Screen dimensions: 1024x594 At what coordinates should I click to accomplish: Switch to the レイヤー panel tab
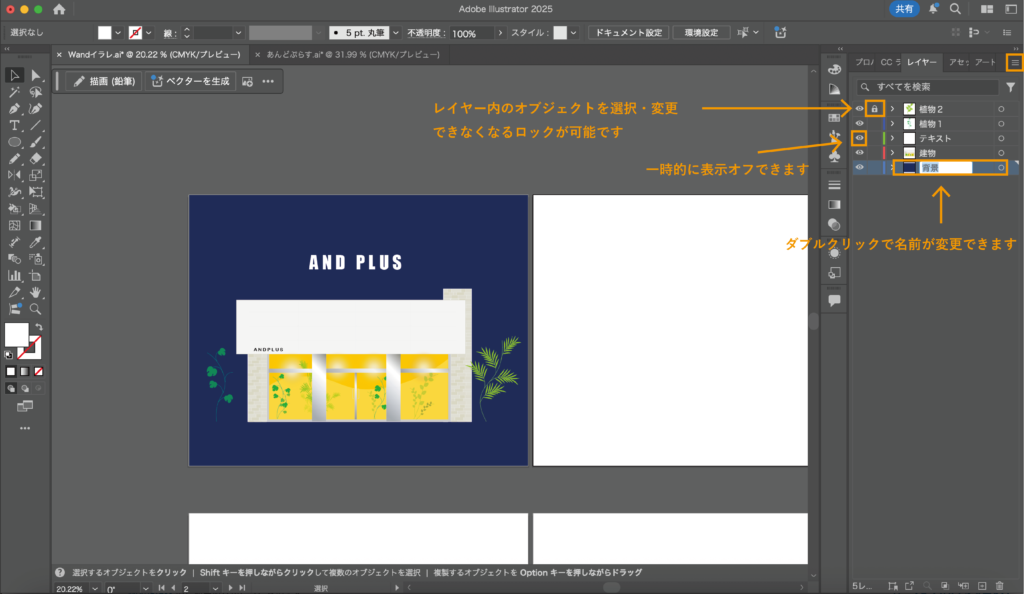pyautogui.click(x=921, y=63)
